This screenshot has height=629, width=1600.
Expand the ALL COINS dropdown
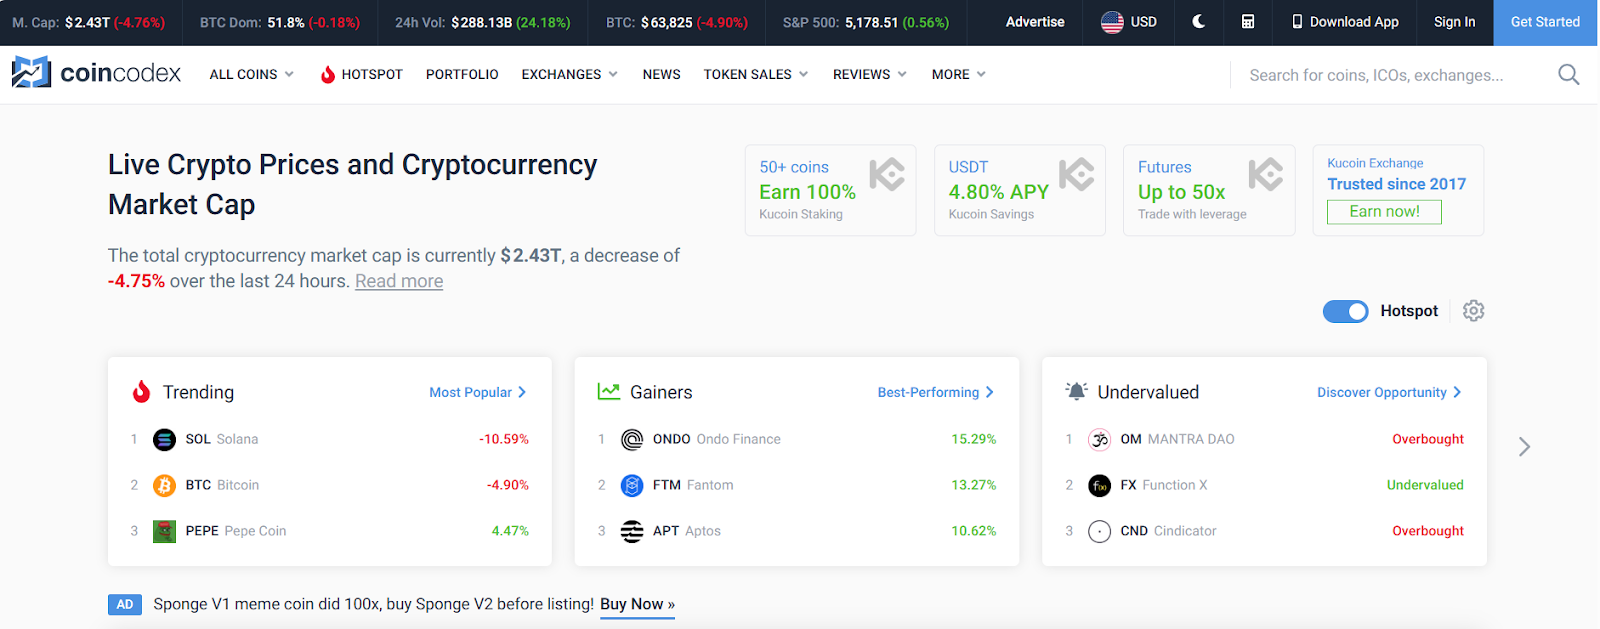tap(251, 74)
